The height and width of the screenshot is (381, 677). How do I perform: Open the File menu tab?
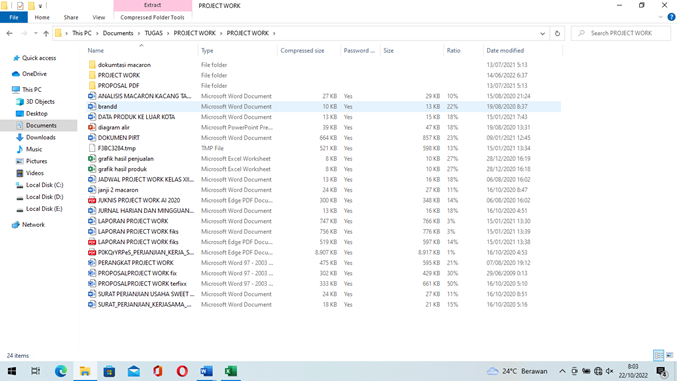click(14, 17)
